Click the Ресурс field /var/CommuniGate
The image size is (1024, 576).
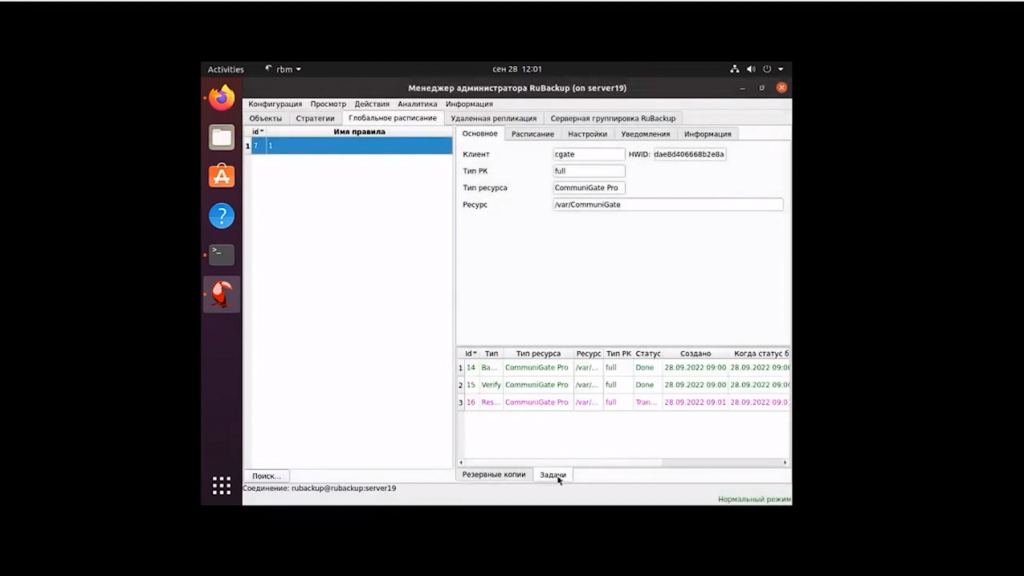tap(667, 204)
